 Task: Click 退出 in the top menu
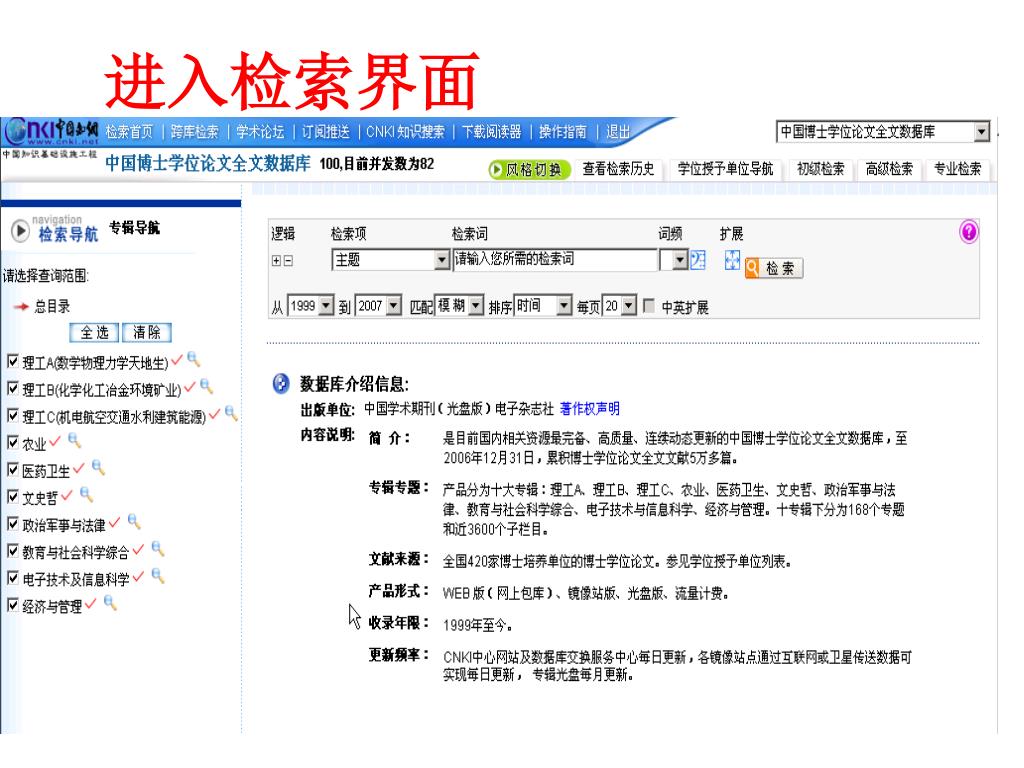pos(618,132)
